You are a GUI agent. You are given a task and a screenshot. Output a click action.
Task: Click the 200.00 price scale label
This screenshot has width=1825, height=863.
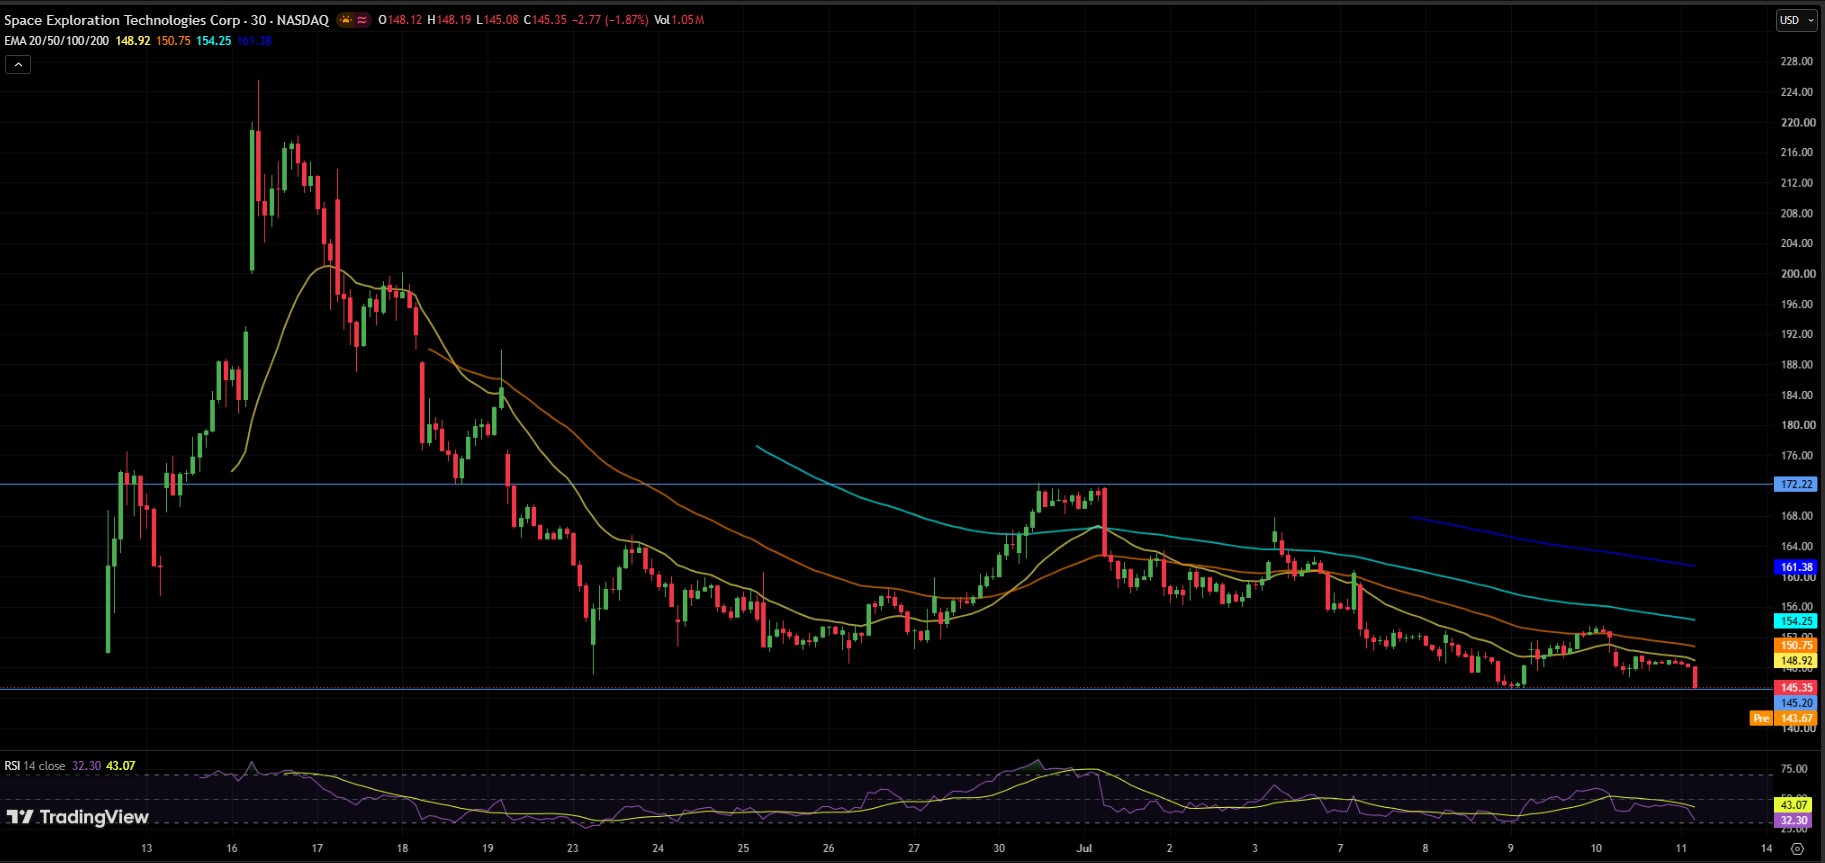(1797, 273)
